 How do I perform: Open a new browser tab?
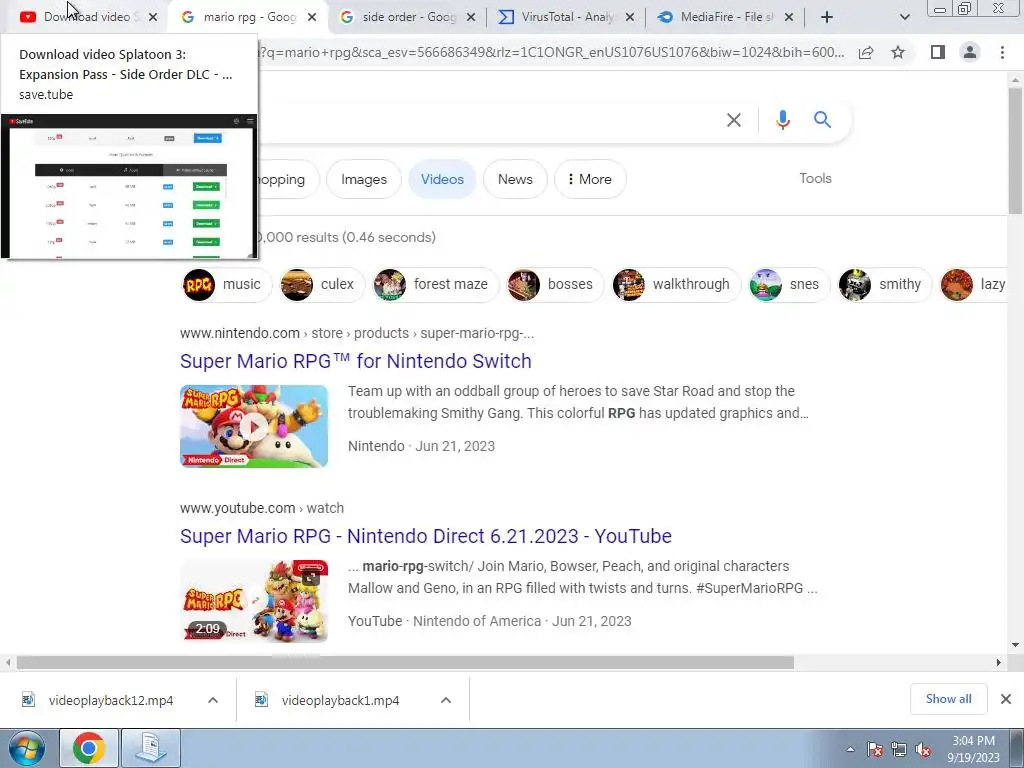pos(827,17)
